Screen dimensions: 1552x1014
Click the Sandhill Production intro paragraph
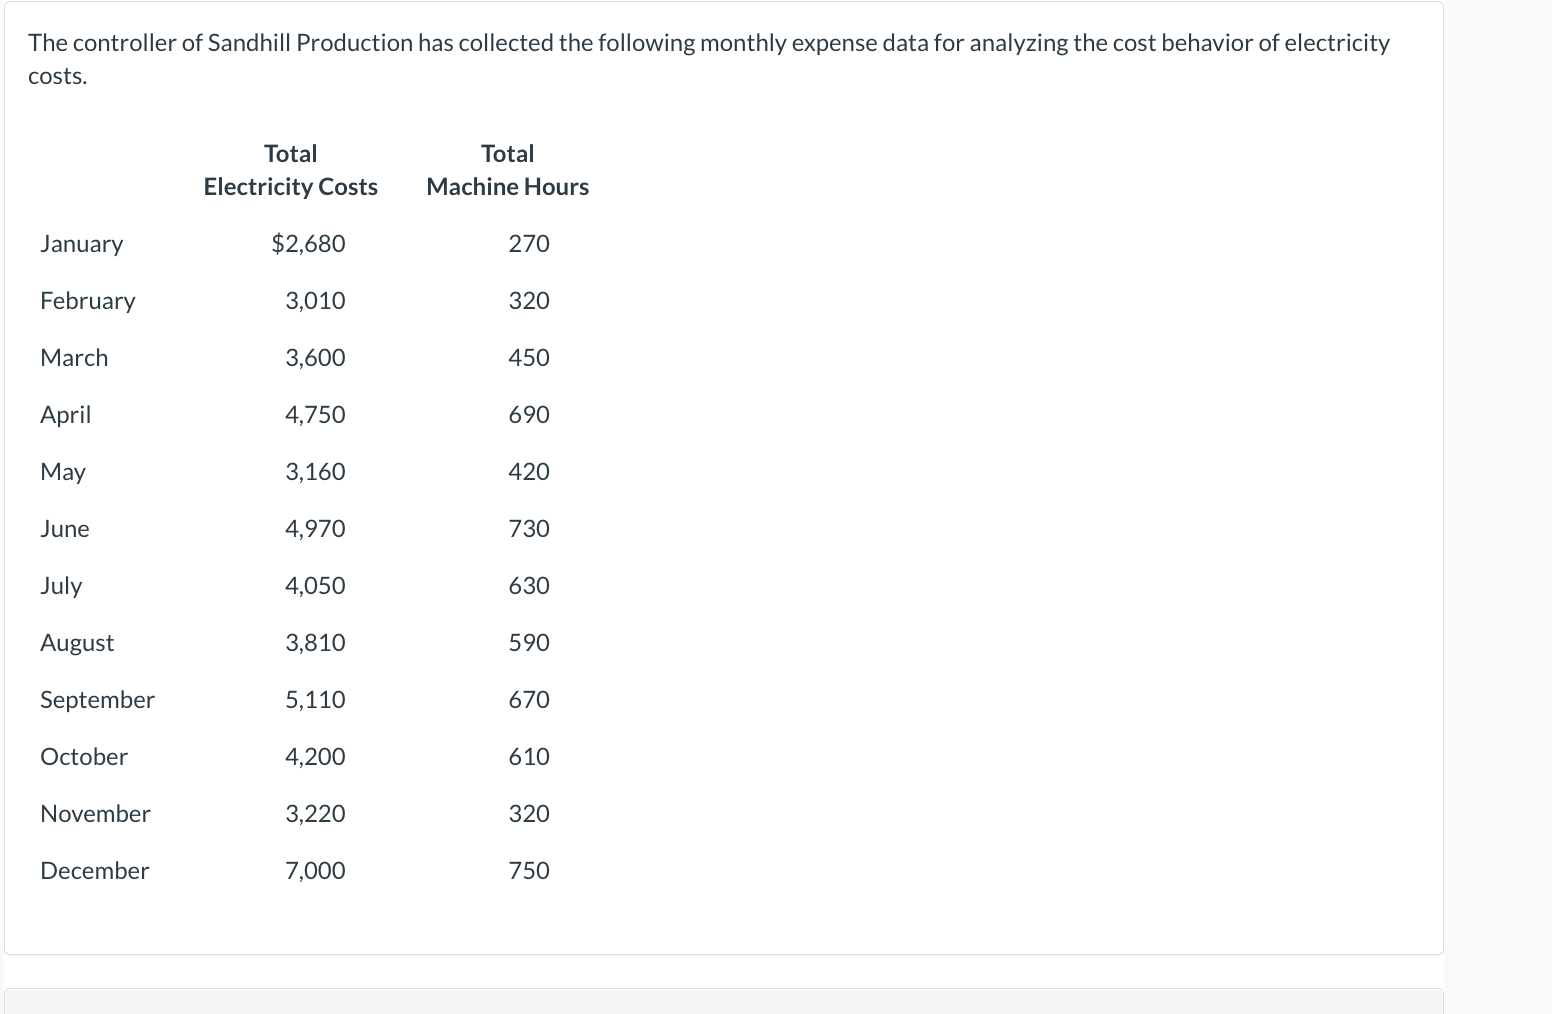(x=709, y=59)
